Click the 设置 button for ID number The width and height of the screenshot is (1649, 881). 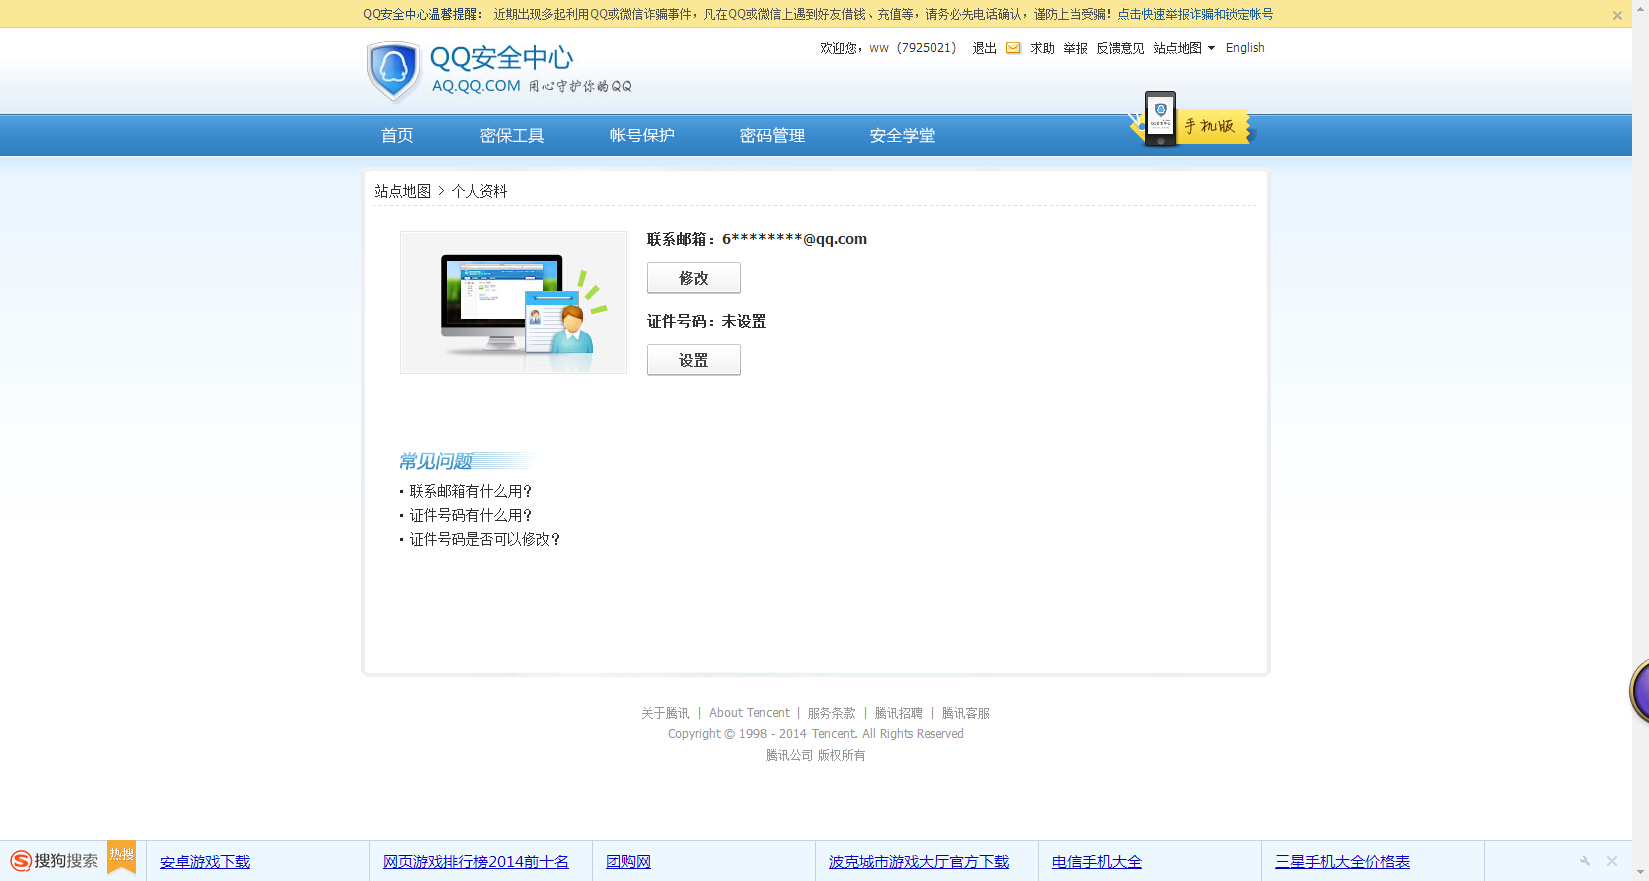click(x=694, y=360)
